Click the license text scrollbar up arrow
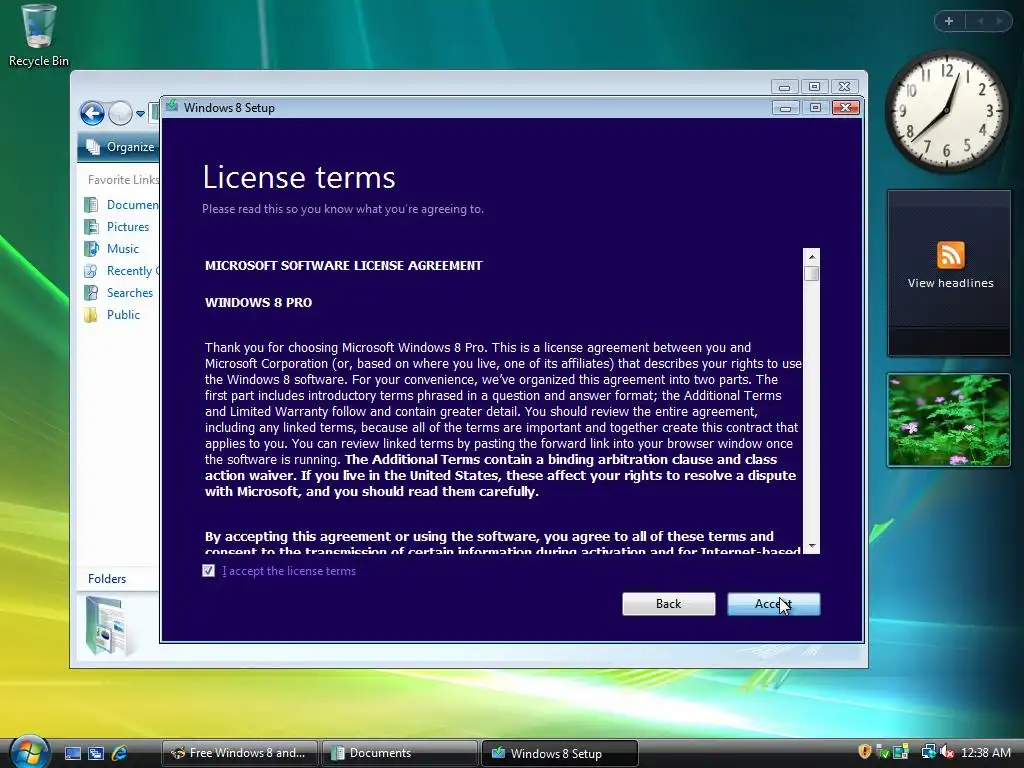This screenshot has height=768, width=1024. (812, 257)
